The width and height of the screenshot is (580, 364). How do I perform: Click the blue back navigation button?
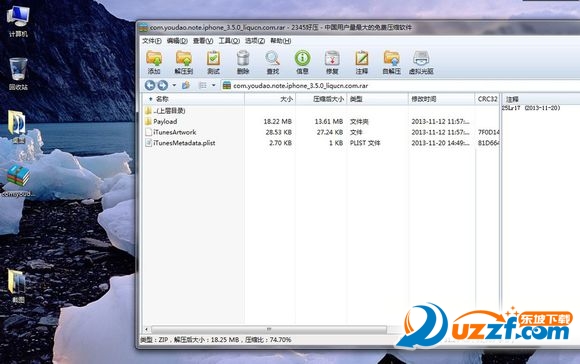coord(150,85)
